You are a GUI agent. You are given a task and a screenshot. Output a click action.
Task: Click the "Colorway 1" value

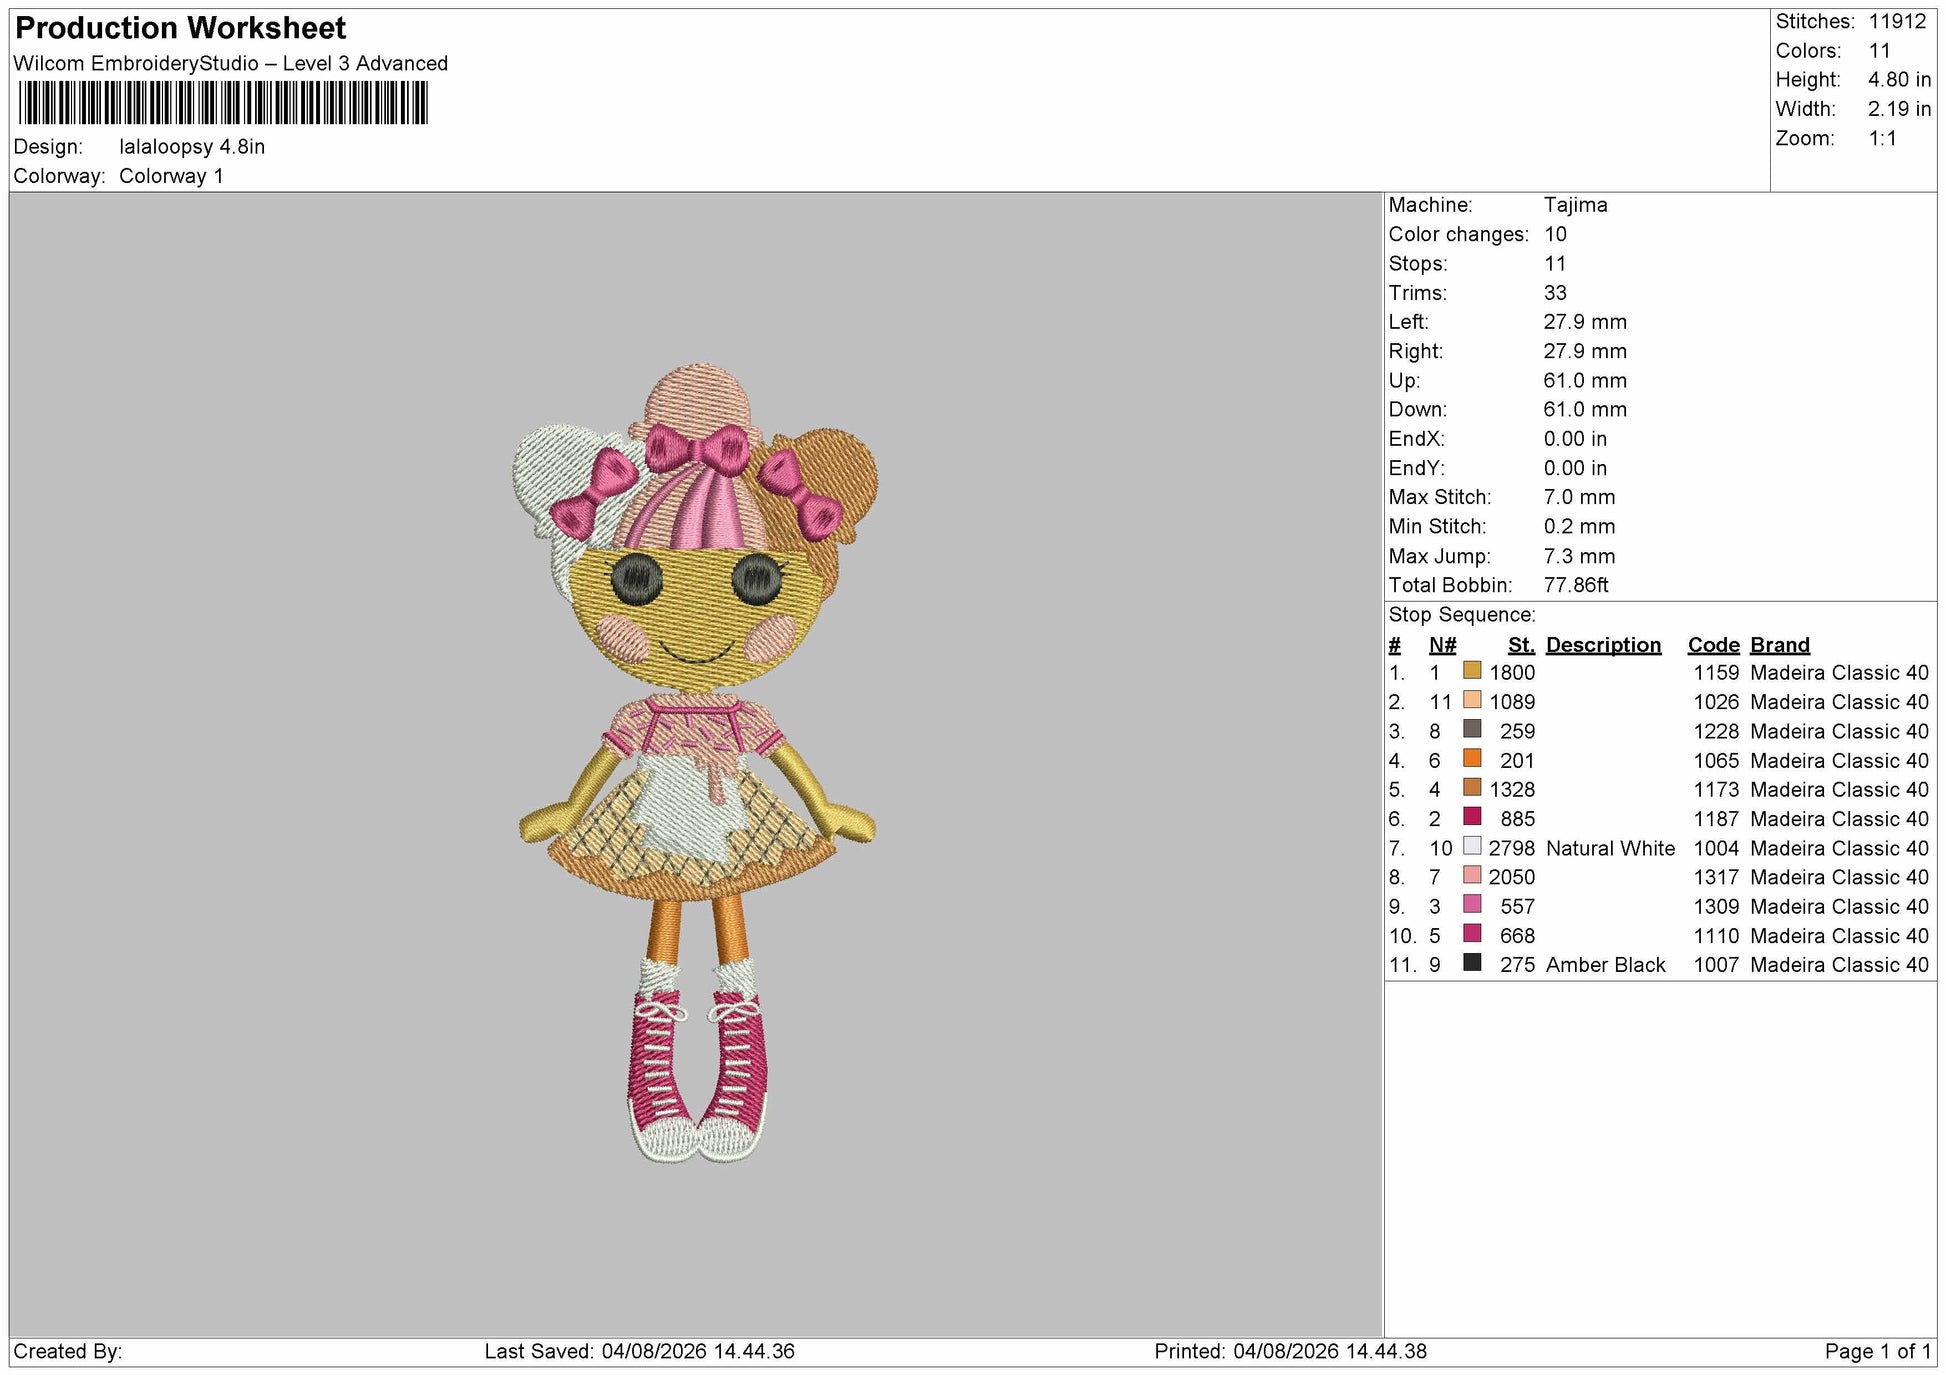point(171,176)
